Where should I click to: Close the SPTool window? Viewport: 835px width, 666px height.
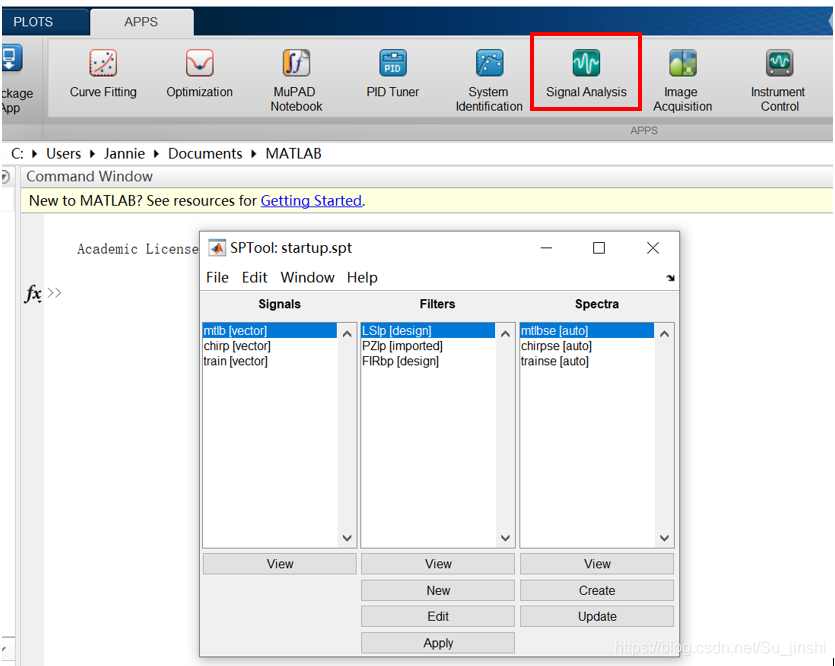653,248
